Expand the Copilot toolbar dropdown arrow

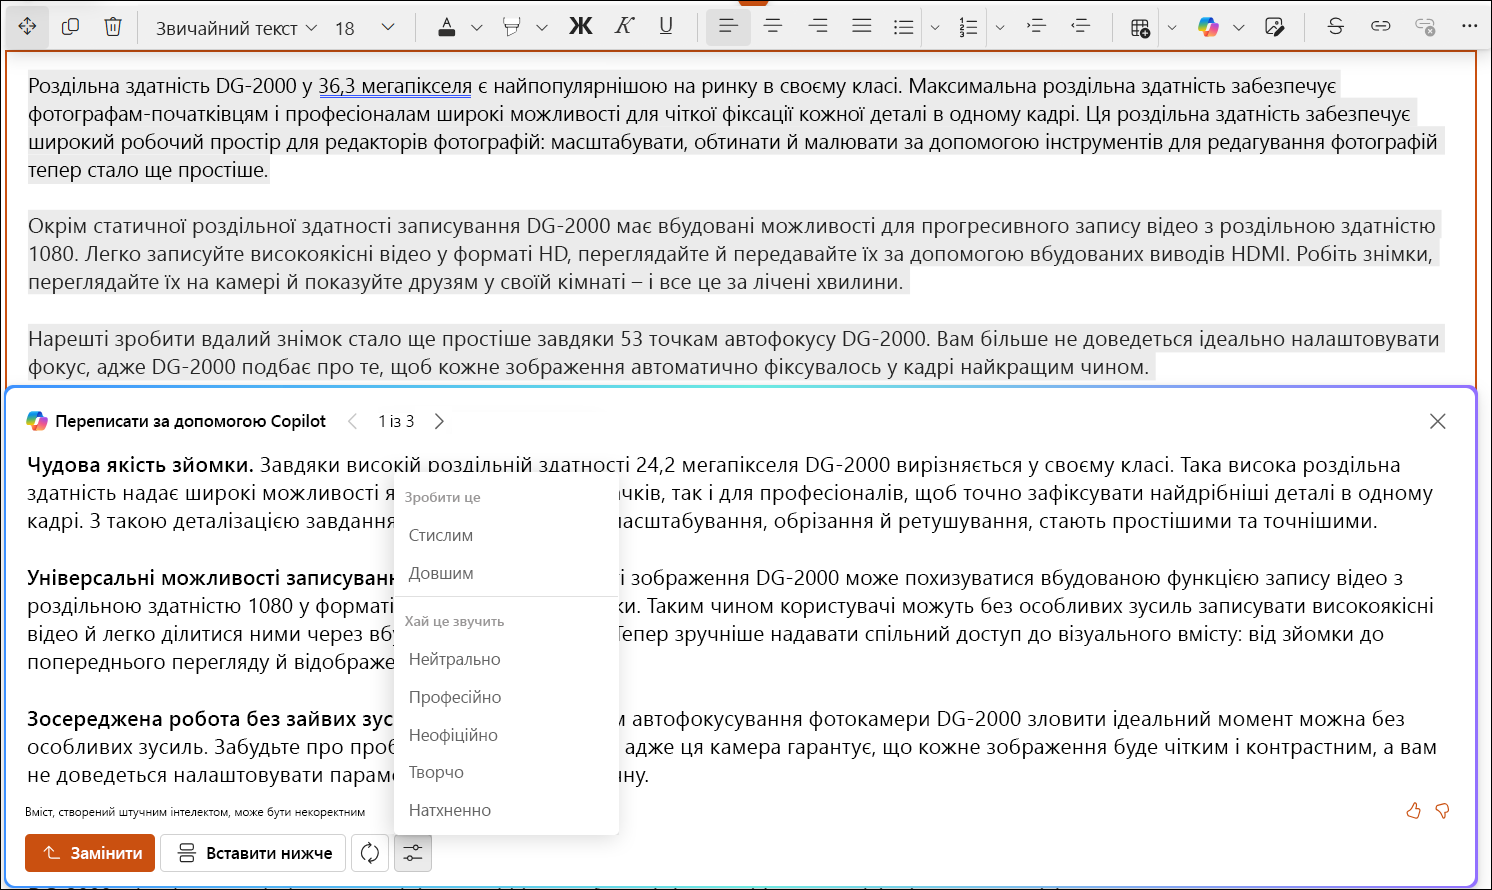pos(1239,28)
